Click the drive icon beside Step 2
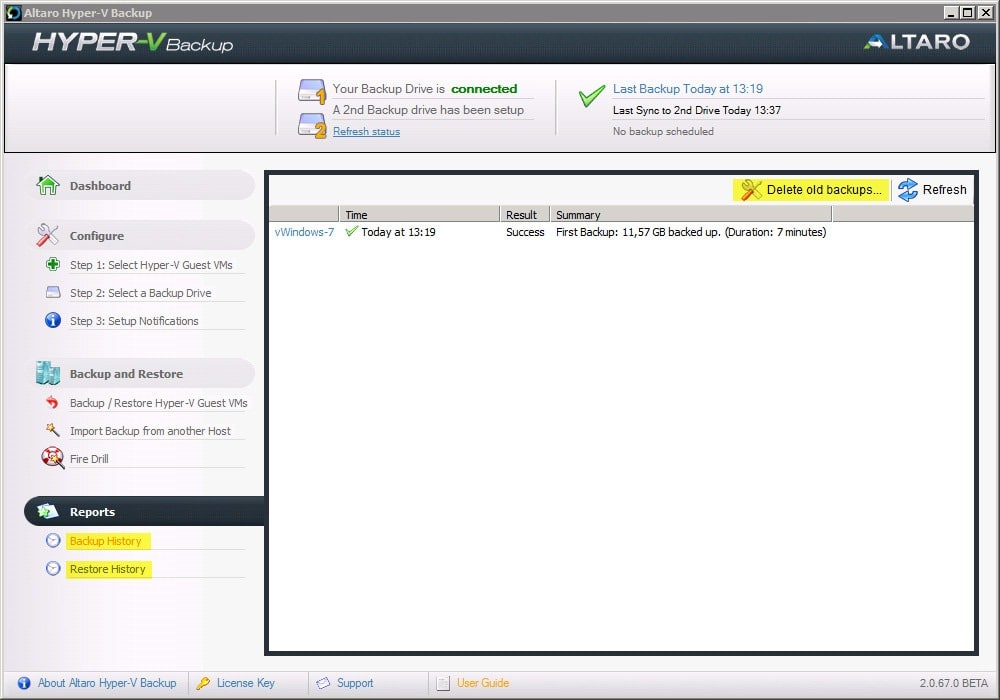The height and width of the screenshot is (700, 1000). [53, 292]
